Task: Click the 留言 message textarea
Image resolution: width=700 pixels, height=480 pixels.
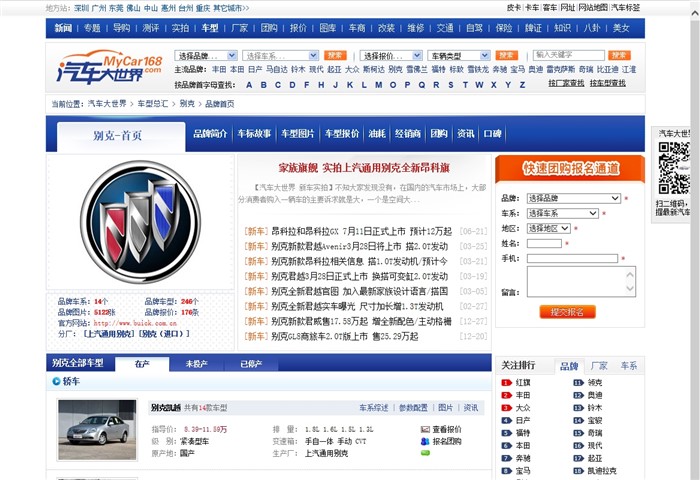Action: 581,282
